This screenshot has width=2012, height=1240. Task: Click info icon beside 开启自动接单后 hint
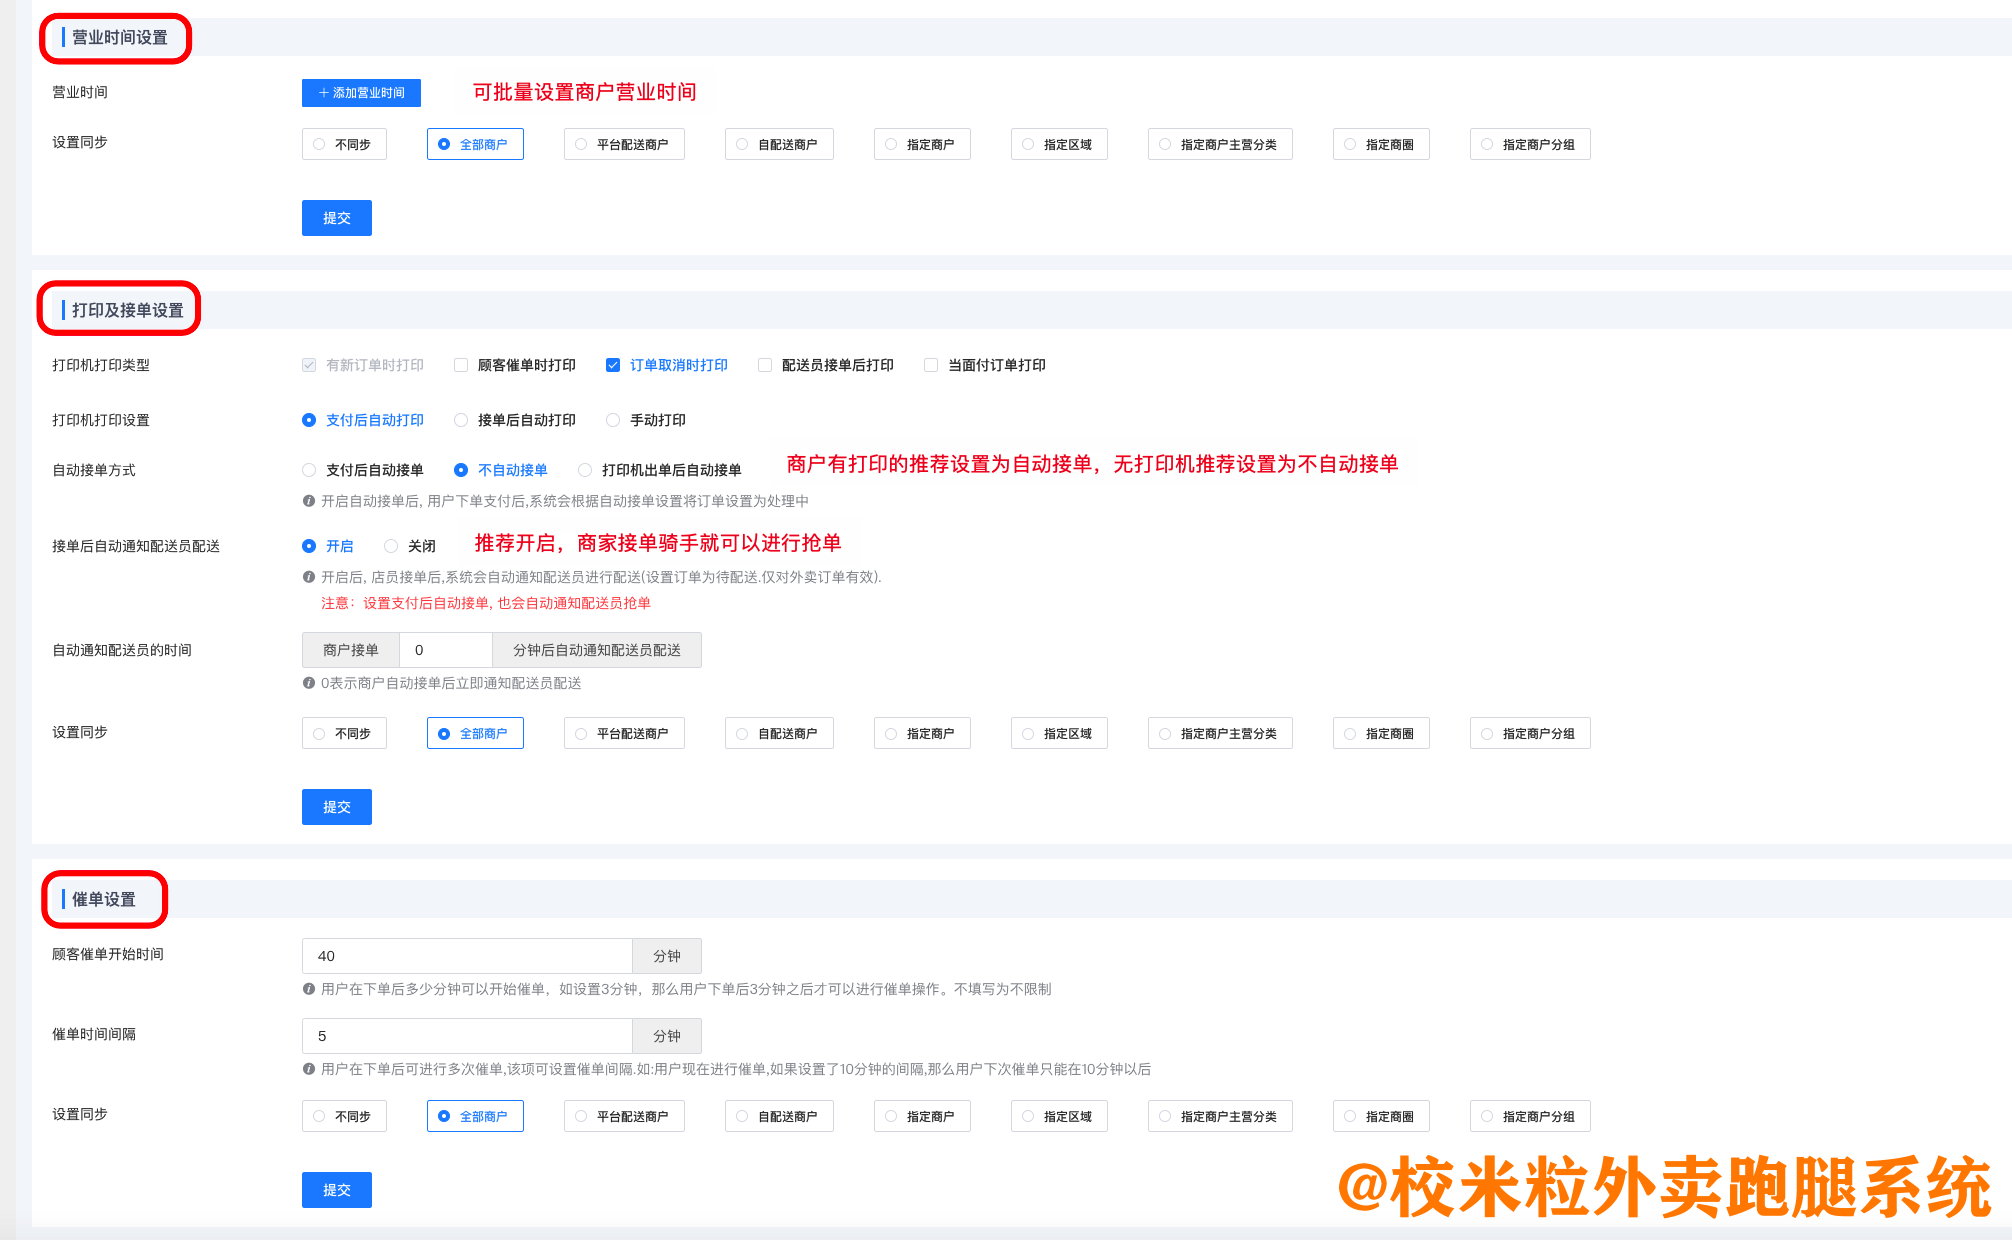click(309, 501)
